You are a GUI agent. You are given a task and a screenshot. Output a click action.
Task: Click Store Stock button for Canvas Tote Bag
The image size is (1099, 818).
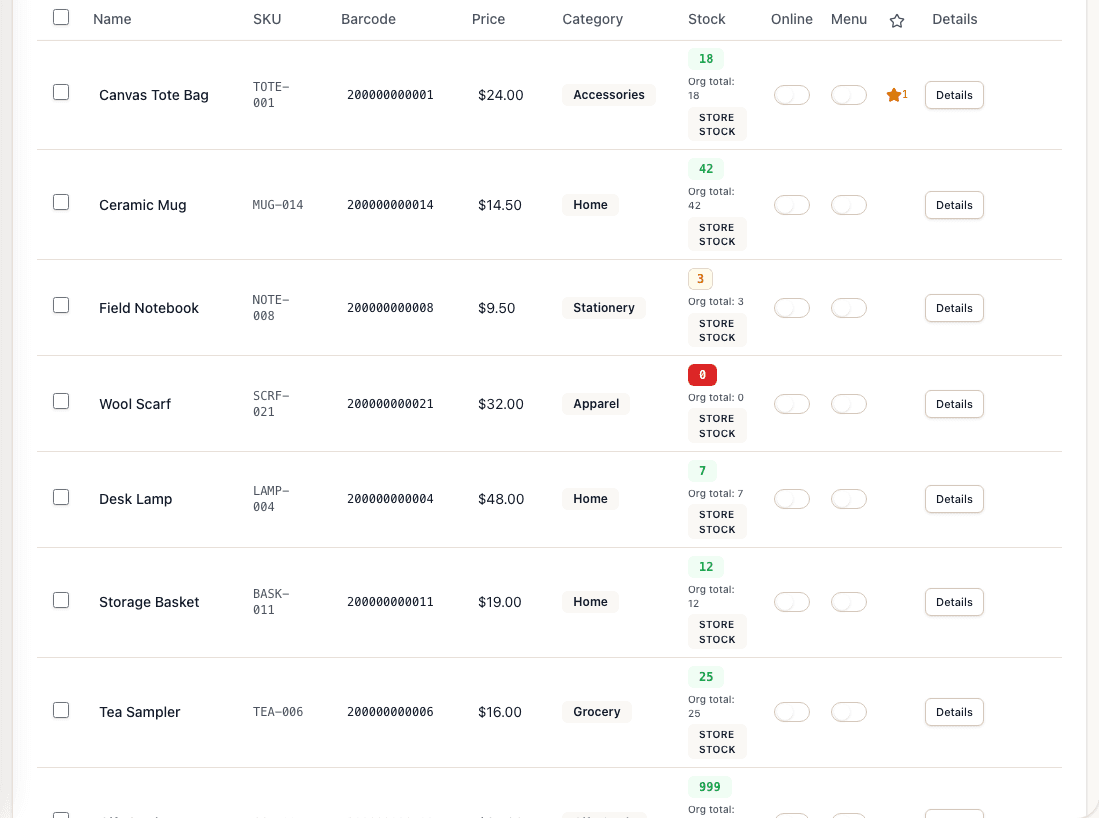[717, 125]
